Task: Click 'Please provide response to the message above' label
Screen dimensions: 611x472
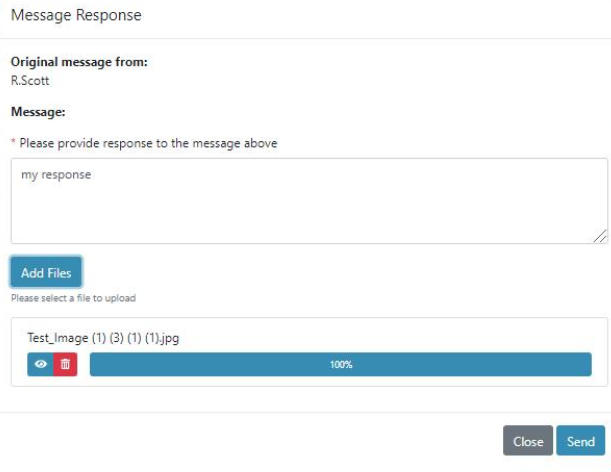Action: 148,143
